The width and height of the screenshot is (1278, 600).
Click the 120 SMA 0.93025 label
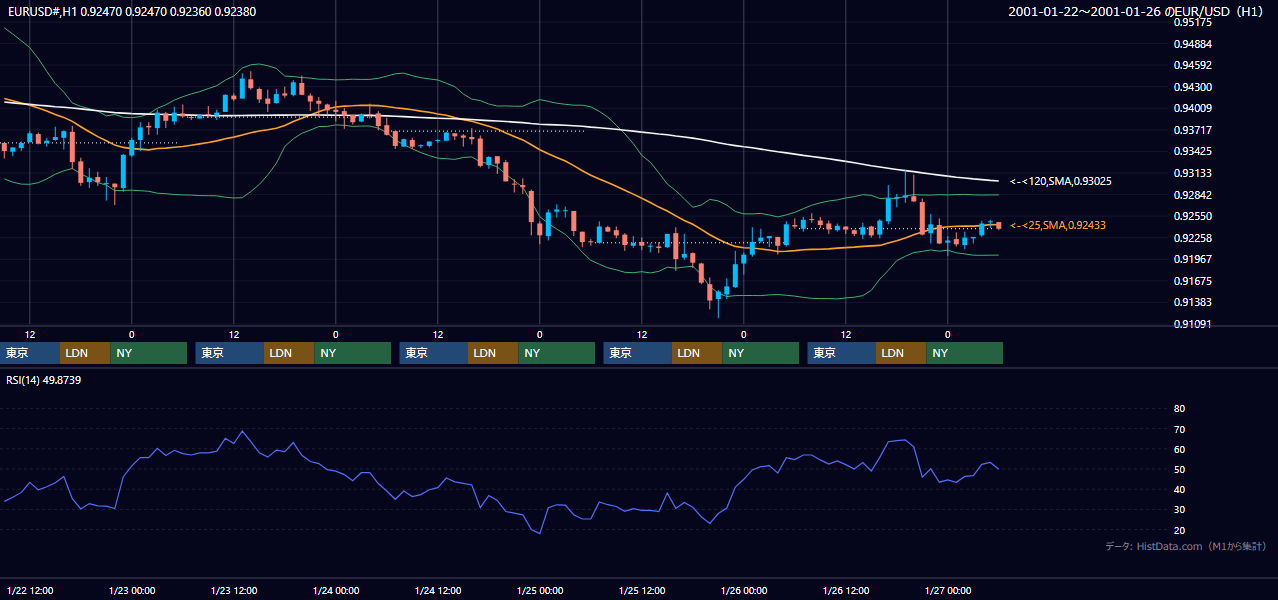pos(1061,181)
